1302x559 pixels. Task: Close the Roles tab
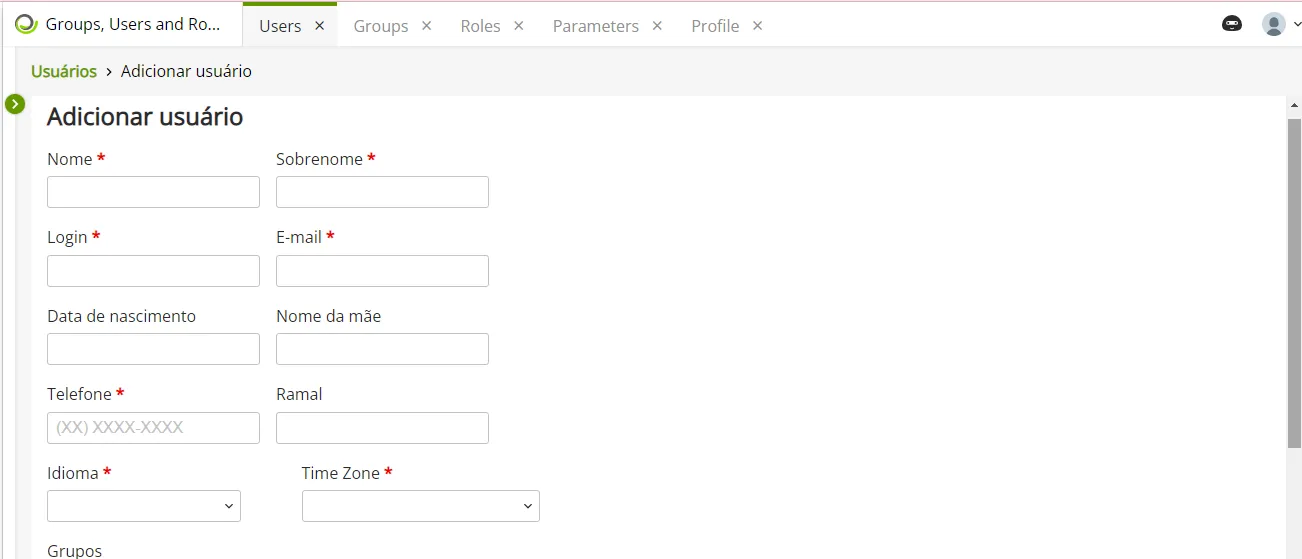tap(519, 26)
